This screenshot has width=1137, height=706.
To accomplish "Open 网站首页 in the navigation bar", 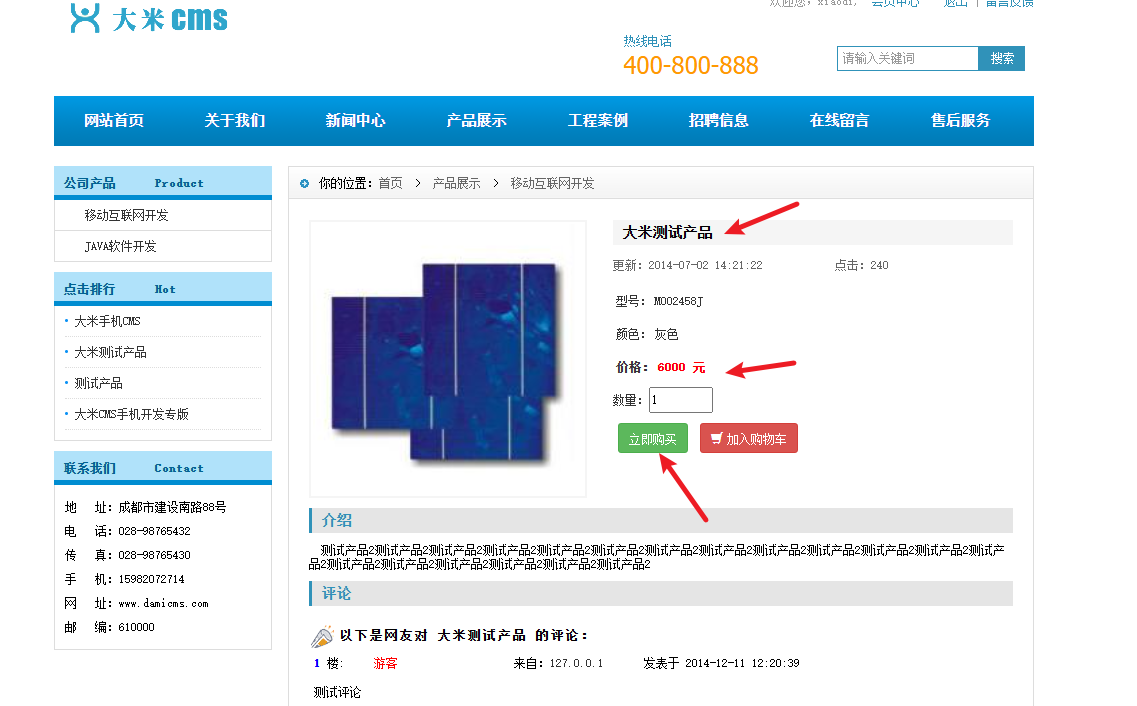I will point(114,121).
